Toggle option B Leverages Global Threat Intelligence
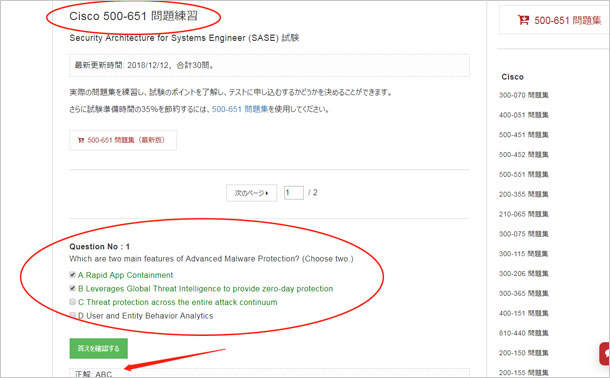Screen dimensions: 610x378 (72, 288)
